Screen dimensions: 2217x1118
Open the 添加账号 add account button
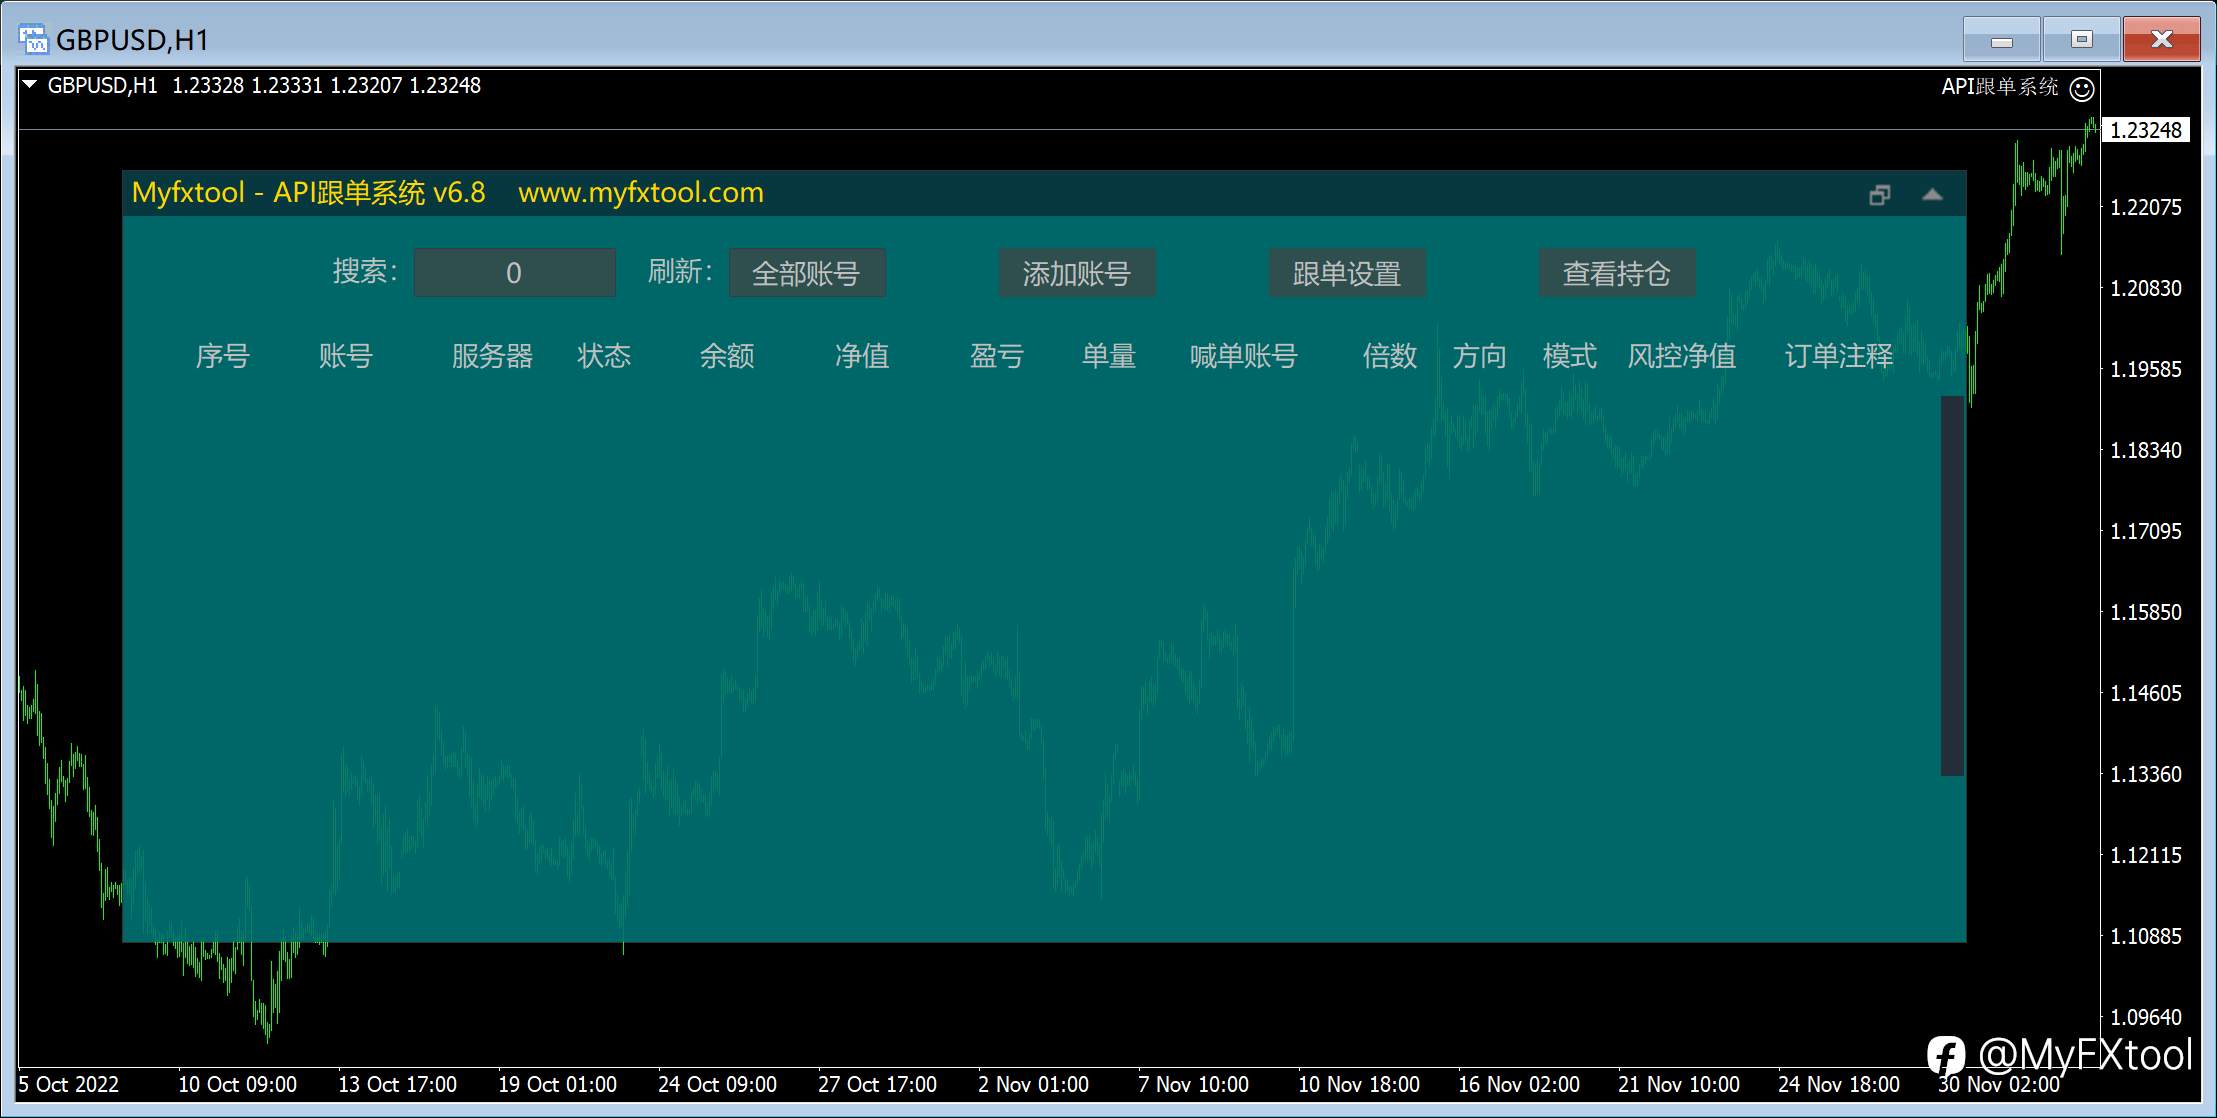pos(1077,273)
